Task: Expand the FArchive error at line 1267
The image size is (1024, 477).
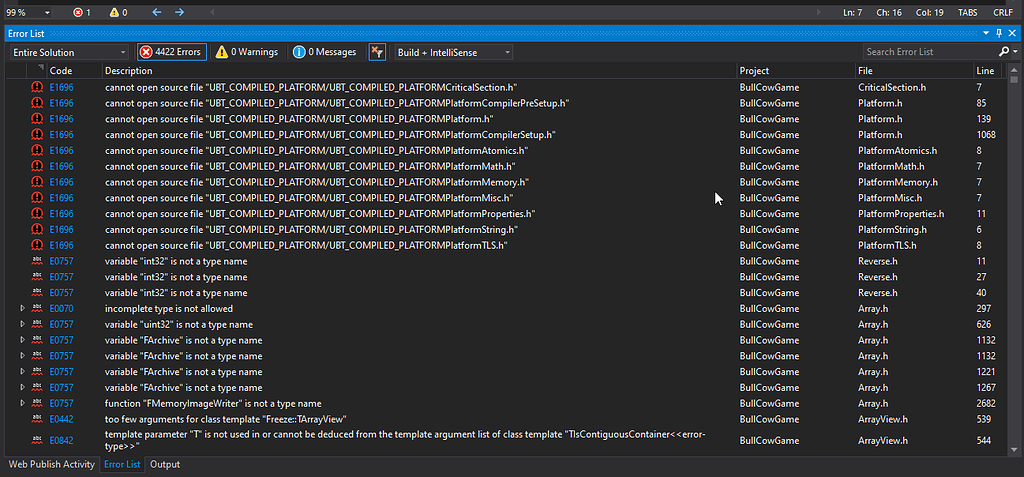Action: [22, 387]
